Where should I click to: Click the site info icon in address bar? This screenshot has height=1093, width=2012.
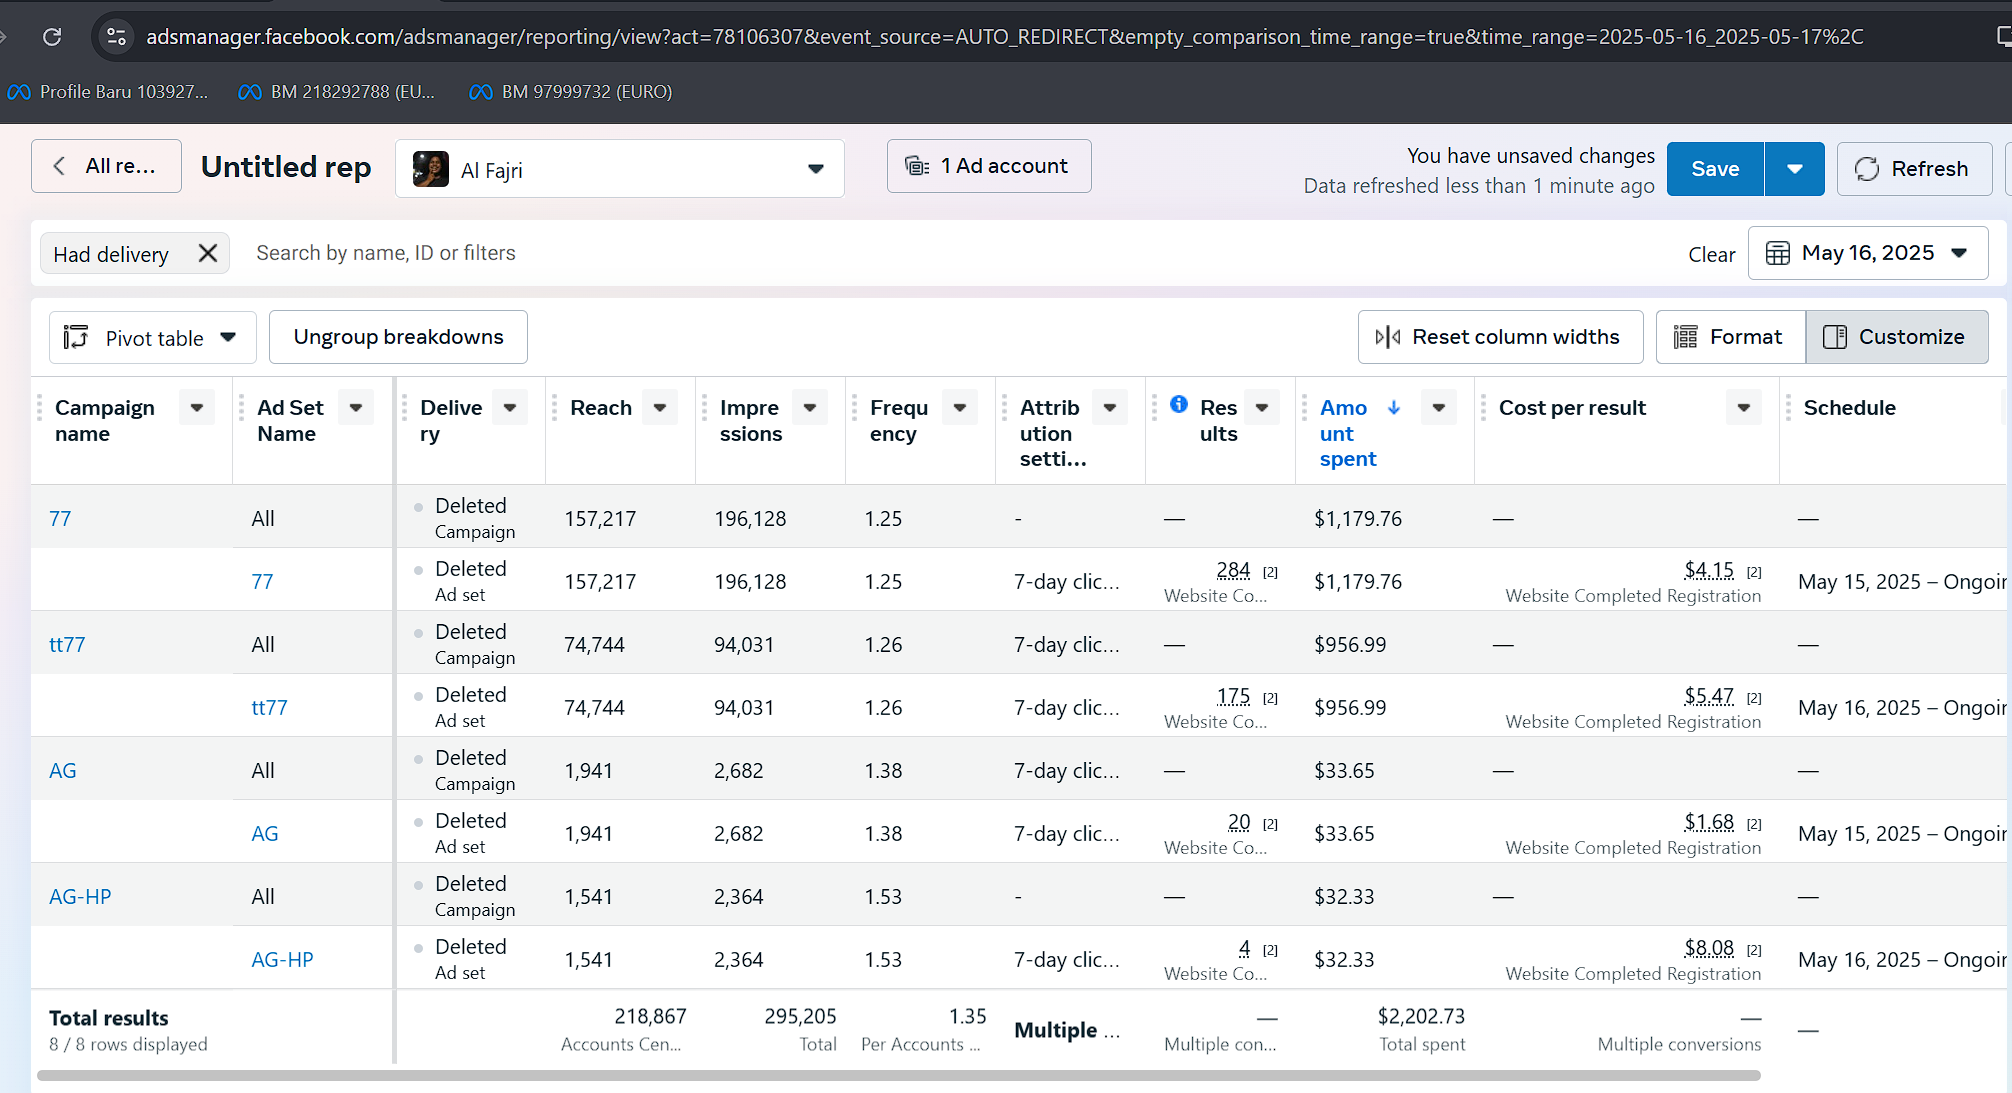coord(116,37)
